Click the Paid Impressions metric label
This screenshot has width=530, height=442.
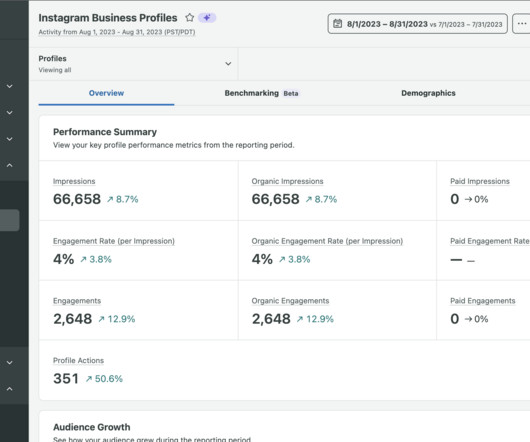(x=480, y=181)
